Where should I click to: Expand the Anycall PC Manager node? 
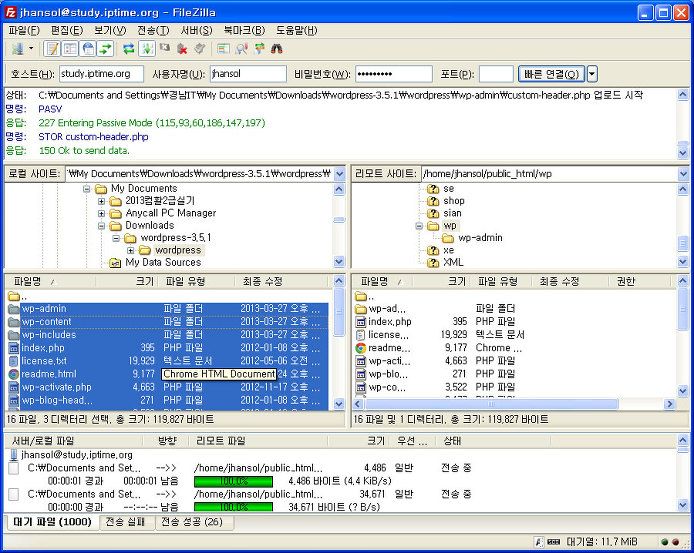click(101, 213)
